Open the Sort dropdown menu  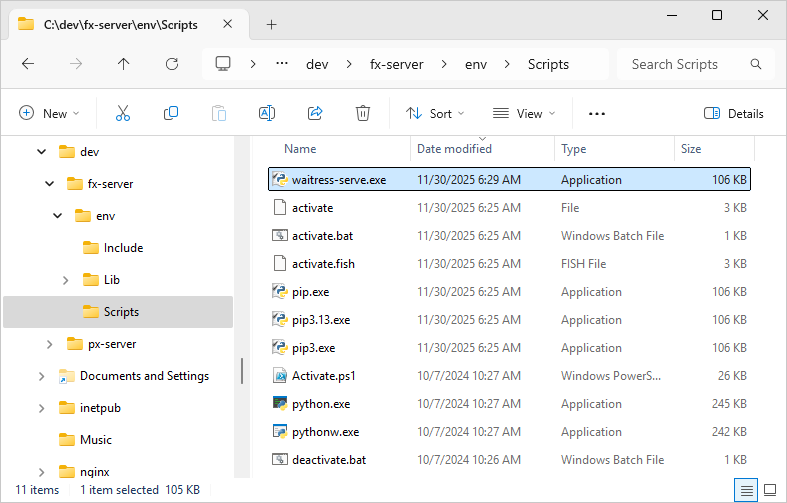click(435, 114)
